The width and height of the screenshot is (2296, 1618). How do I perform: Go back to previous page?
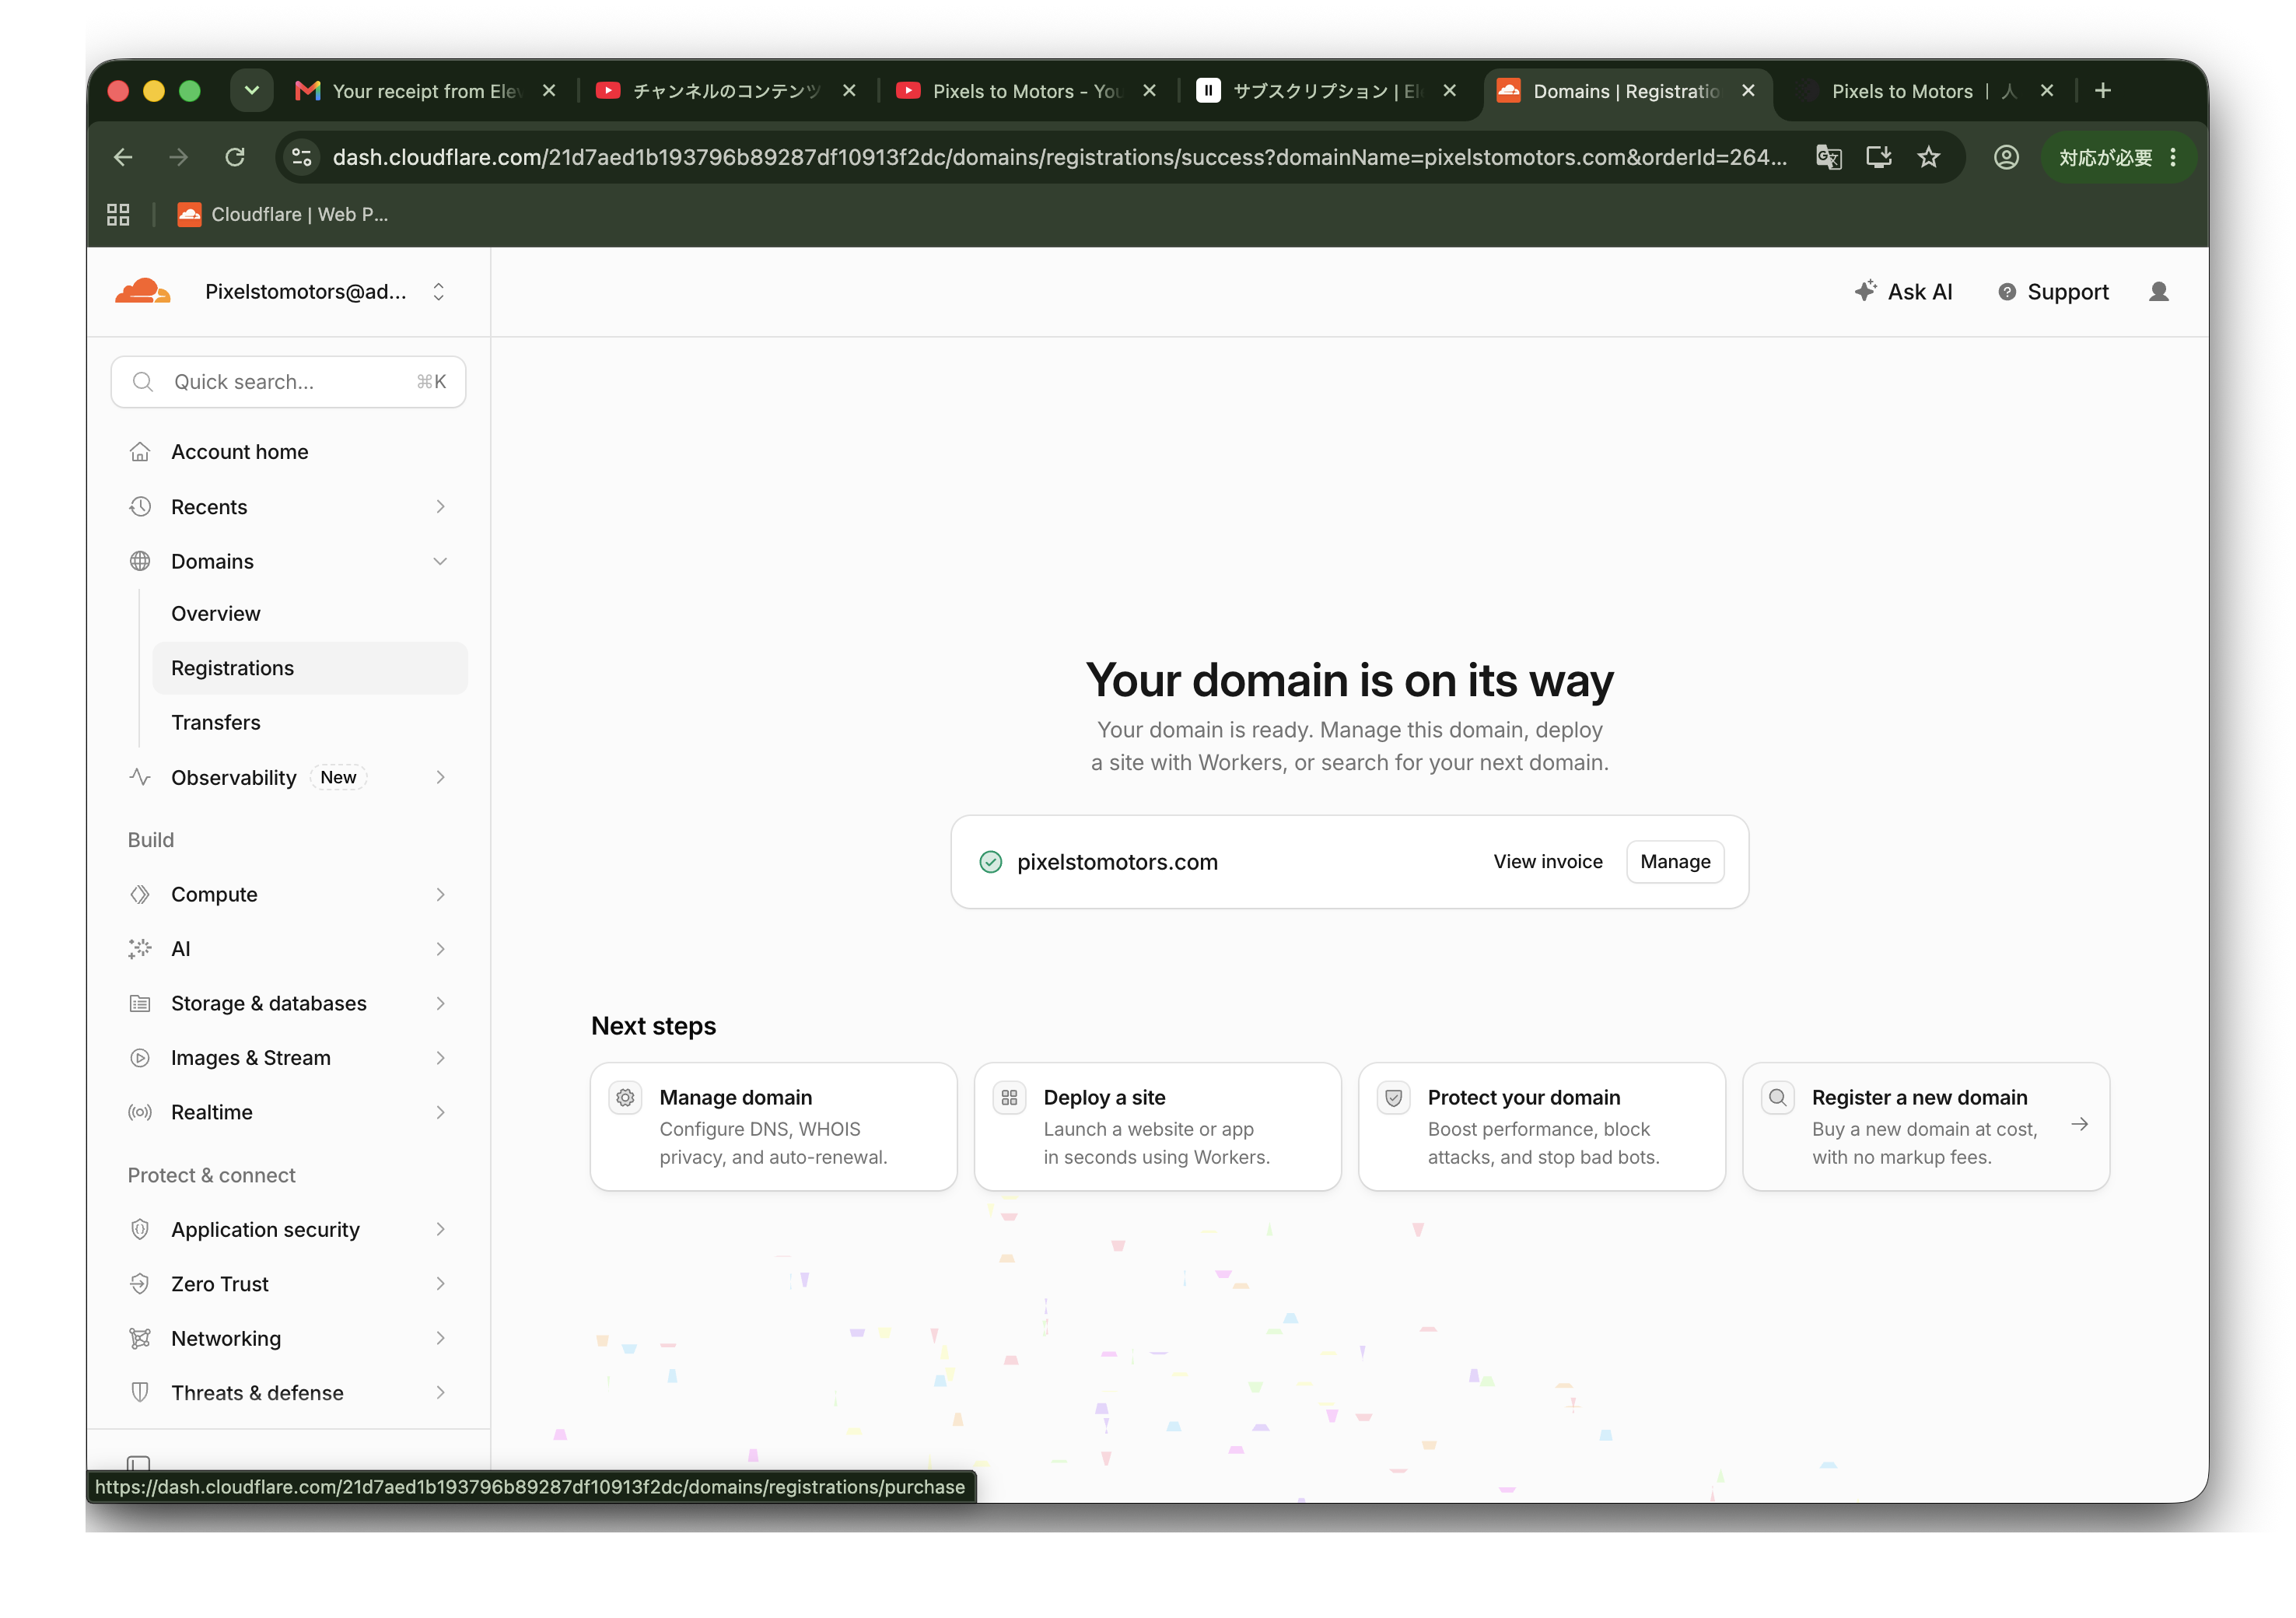pyautogui.click(x=123, y=157)
